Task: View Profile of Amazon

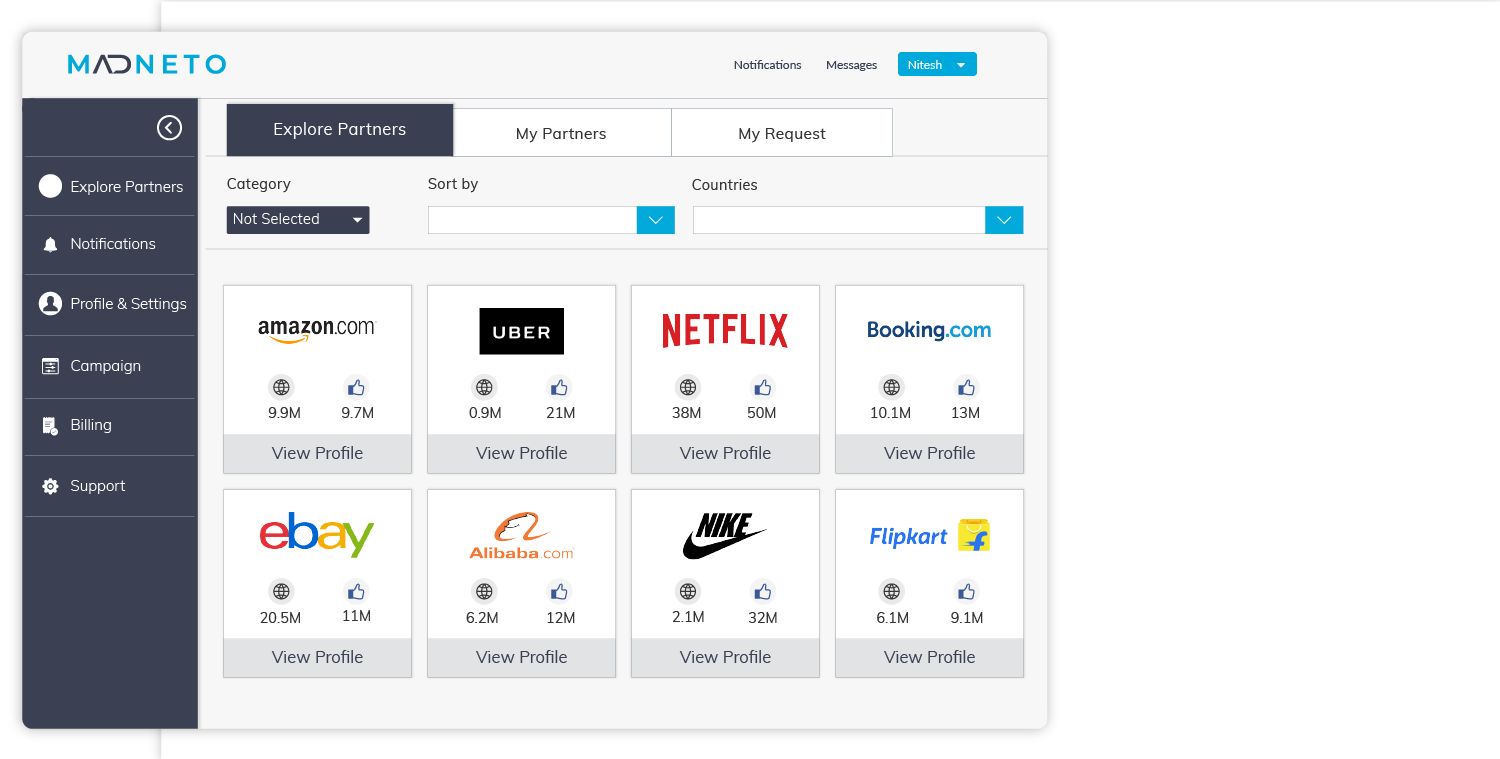Action: click(x=317, y=453)
